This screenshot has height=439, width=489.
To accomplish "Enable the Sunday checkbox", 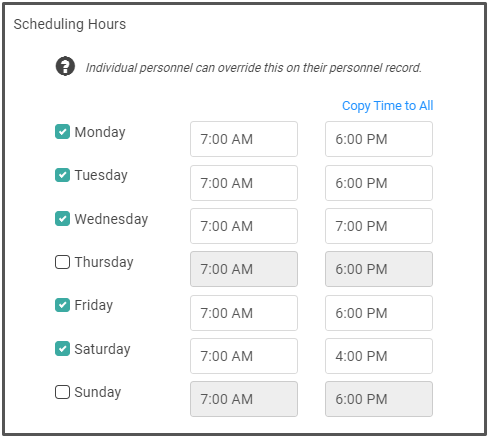I will click(x=62, y=392).
